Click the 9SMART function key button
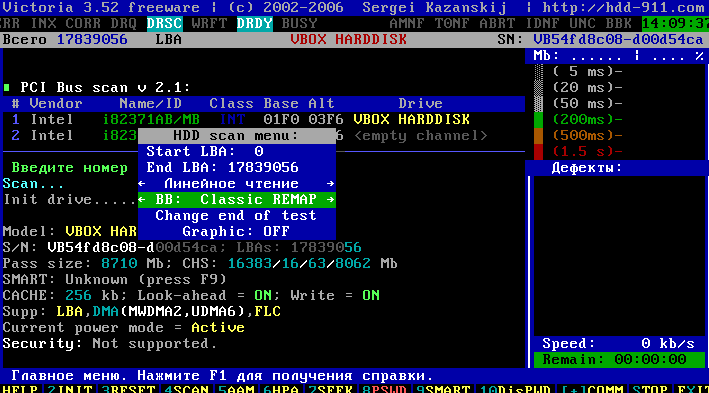Screen dimensions: 709x393 point(443,389)
